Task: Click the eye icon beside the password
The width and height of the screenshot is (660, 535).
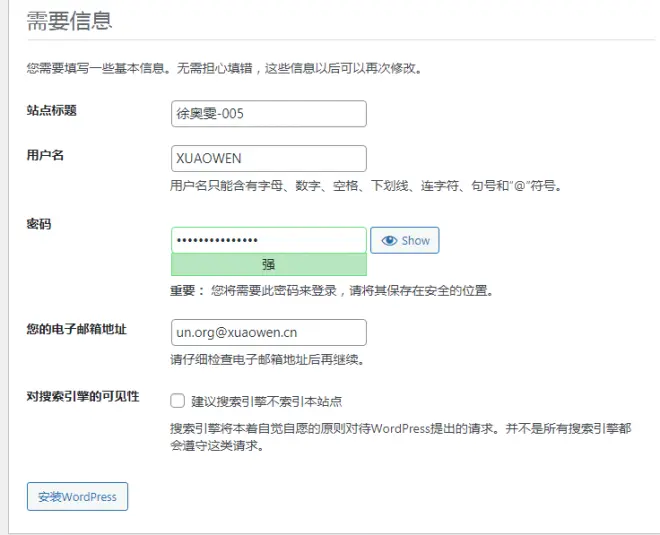Action: click(389, 240)
